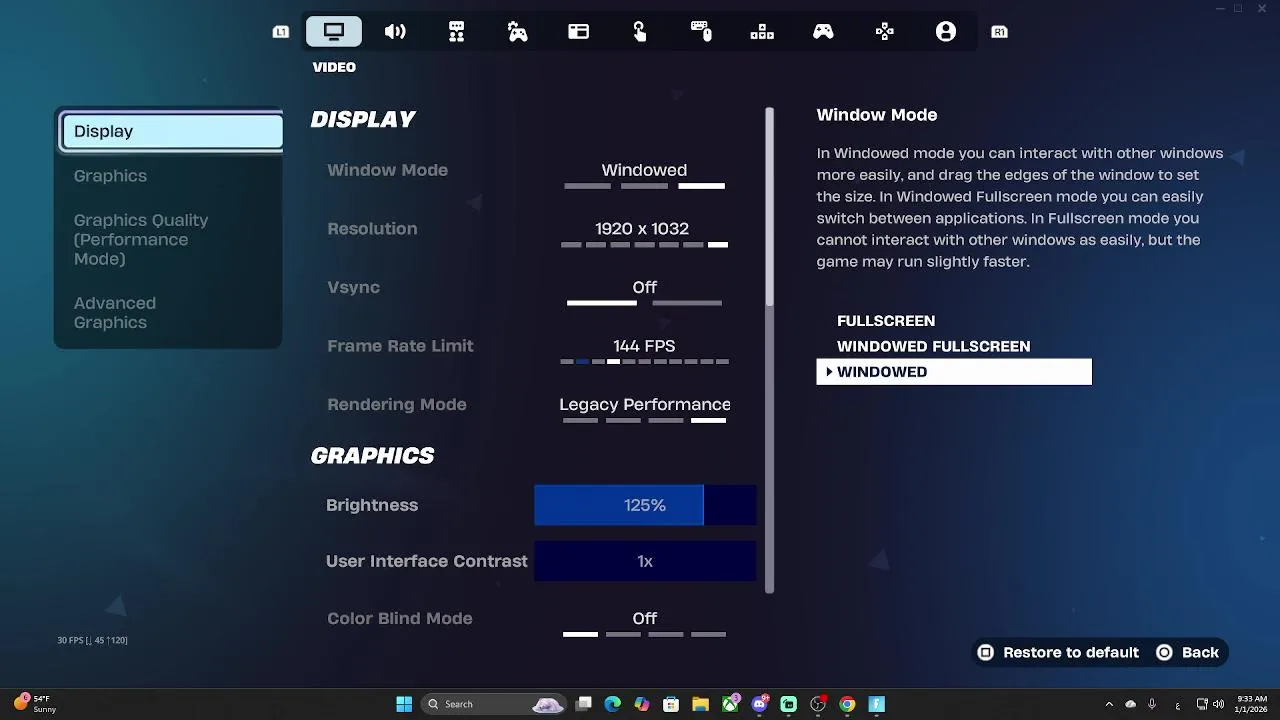Image resolution: width=1280 pixels, height=720 pixels.
Task: Open the weather widget showing 54°F Sunny
Action: [36, 704]
